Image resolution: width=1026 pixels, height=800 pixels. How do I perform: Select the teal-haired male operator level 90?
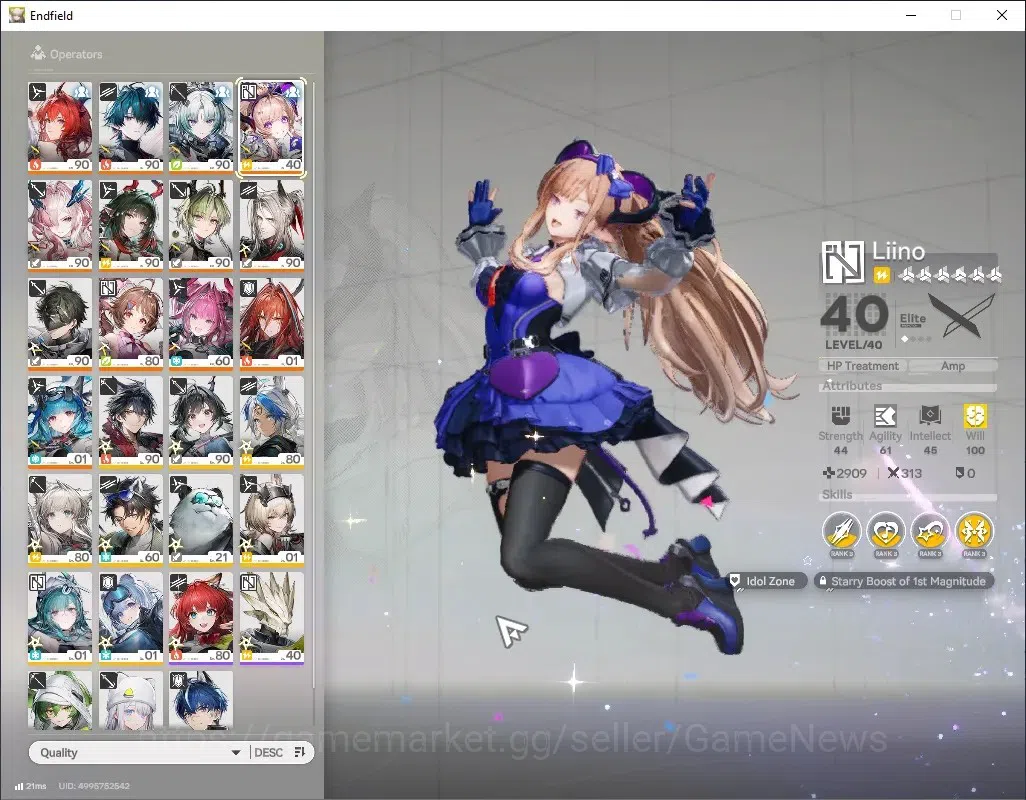[130, 127]
